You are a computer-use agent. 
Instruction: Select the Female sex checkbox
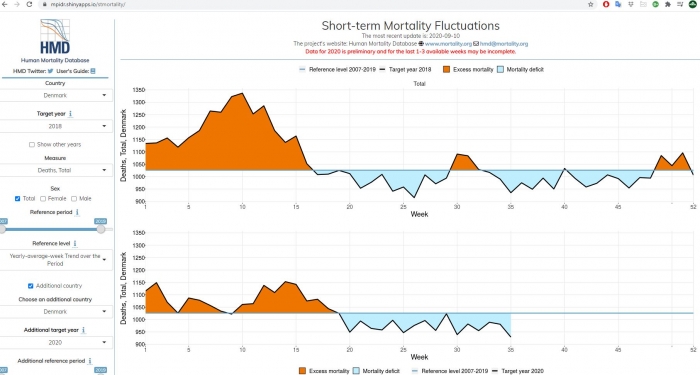(43, 199)
